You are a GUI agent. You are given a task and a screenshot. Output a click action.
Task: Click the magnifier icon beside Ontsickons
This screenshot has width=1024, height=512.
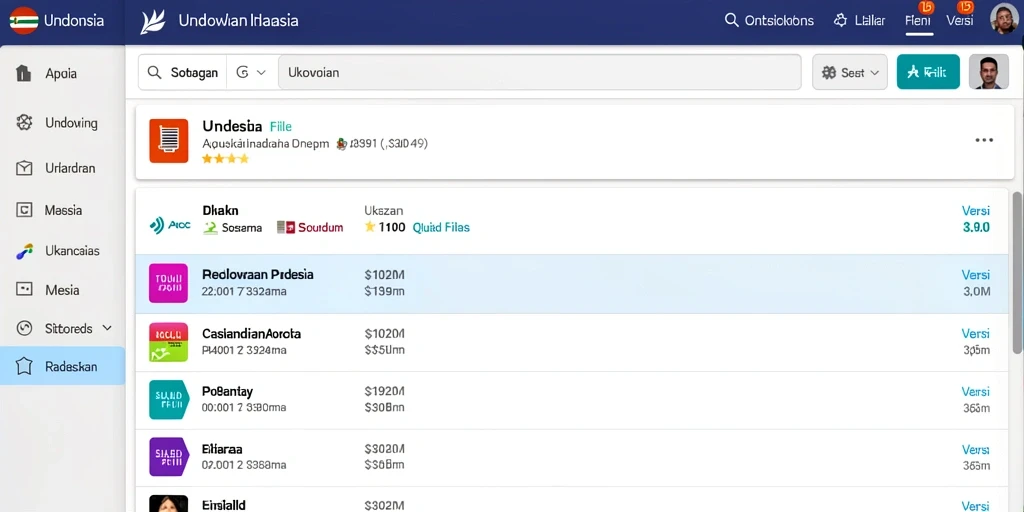pos(731,20)
